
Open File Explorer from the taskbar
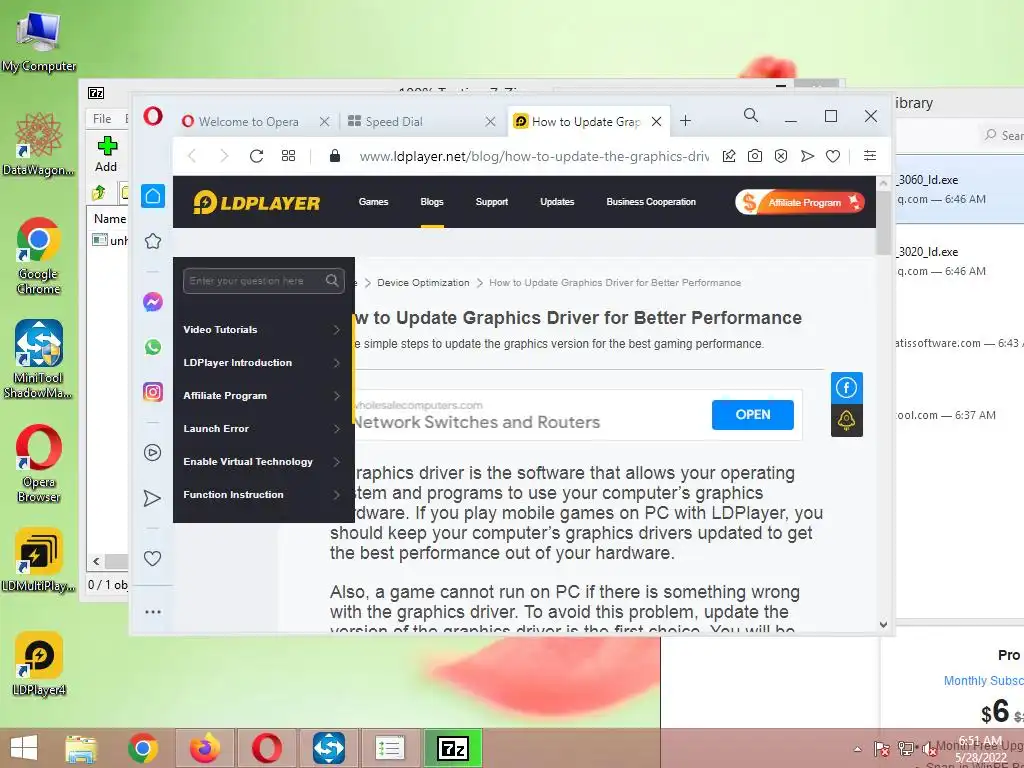[x=81, y=748]
